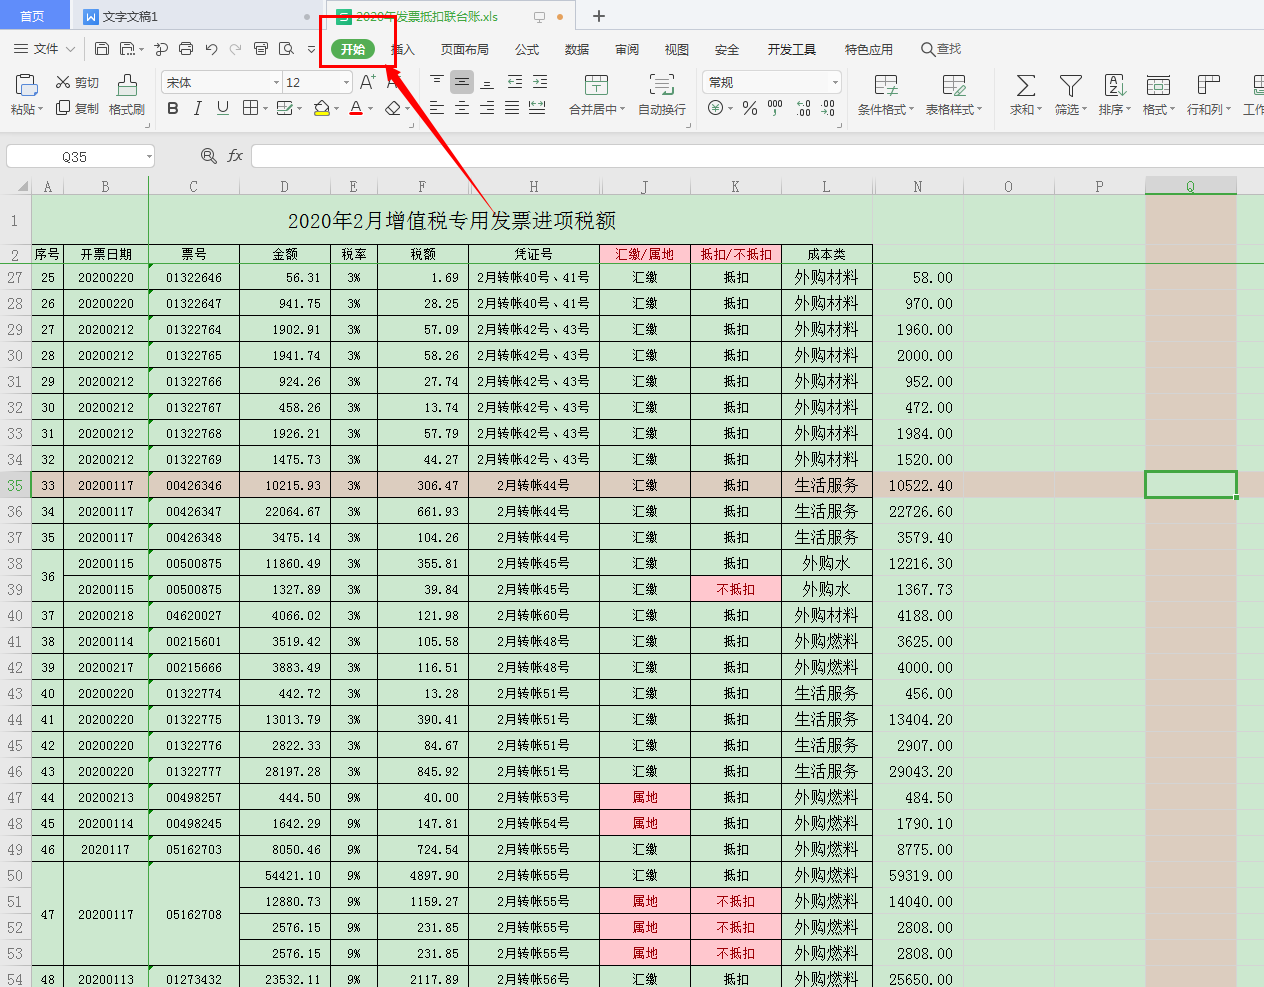Screen dimensions: 1264x987
Task: Toggle horizontal center alignment
Action: pyautogui.click(x=462, y=108)
